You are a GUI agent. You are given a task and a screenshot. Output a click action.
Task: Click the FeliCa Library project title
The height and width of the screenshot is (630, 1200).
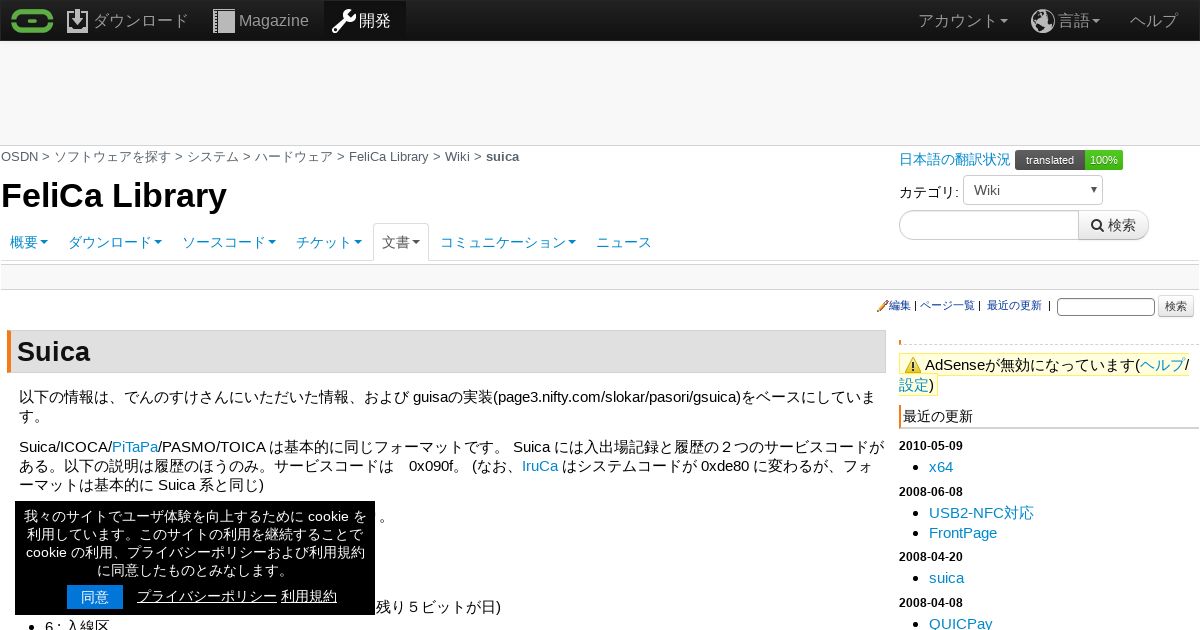point(114,196)
